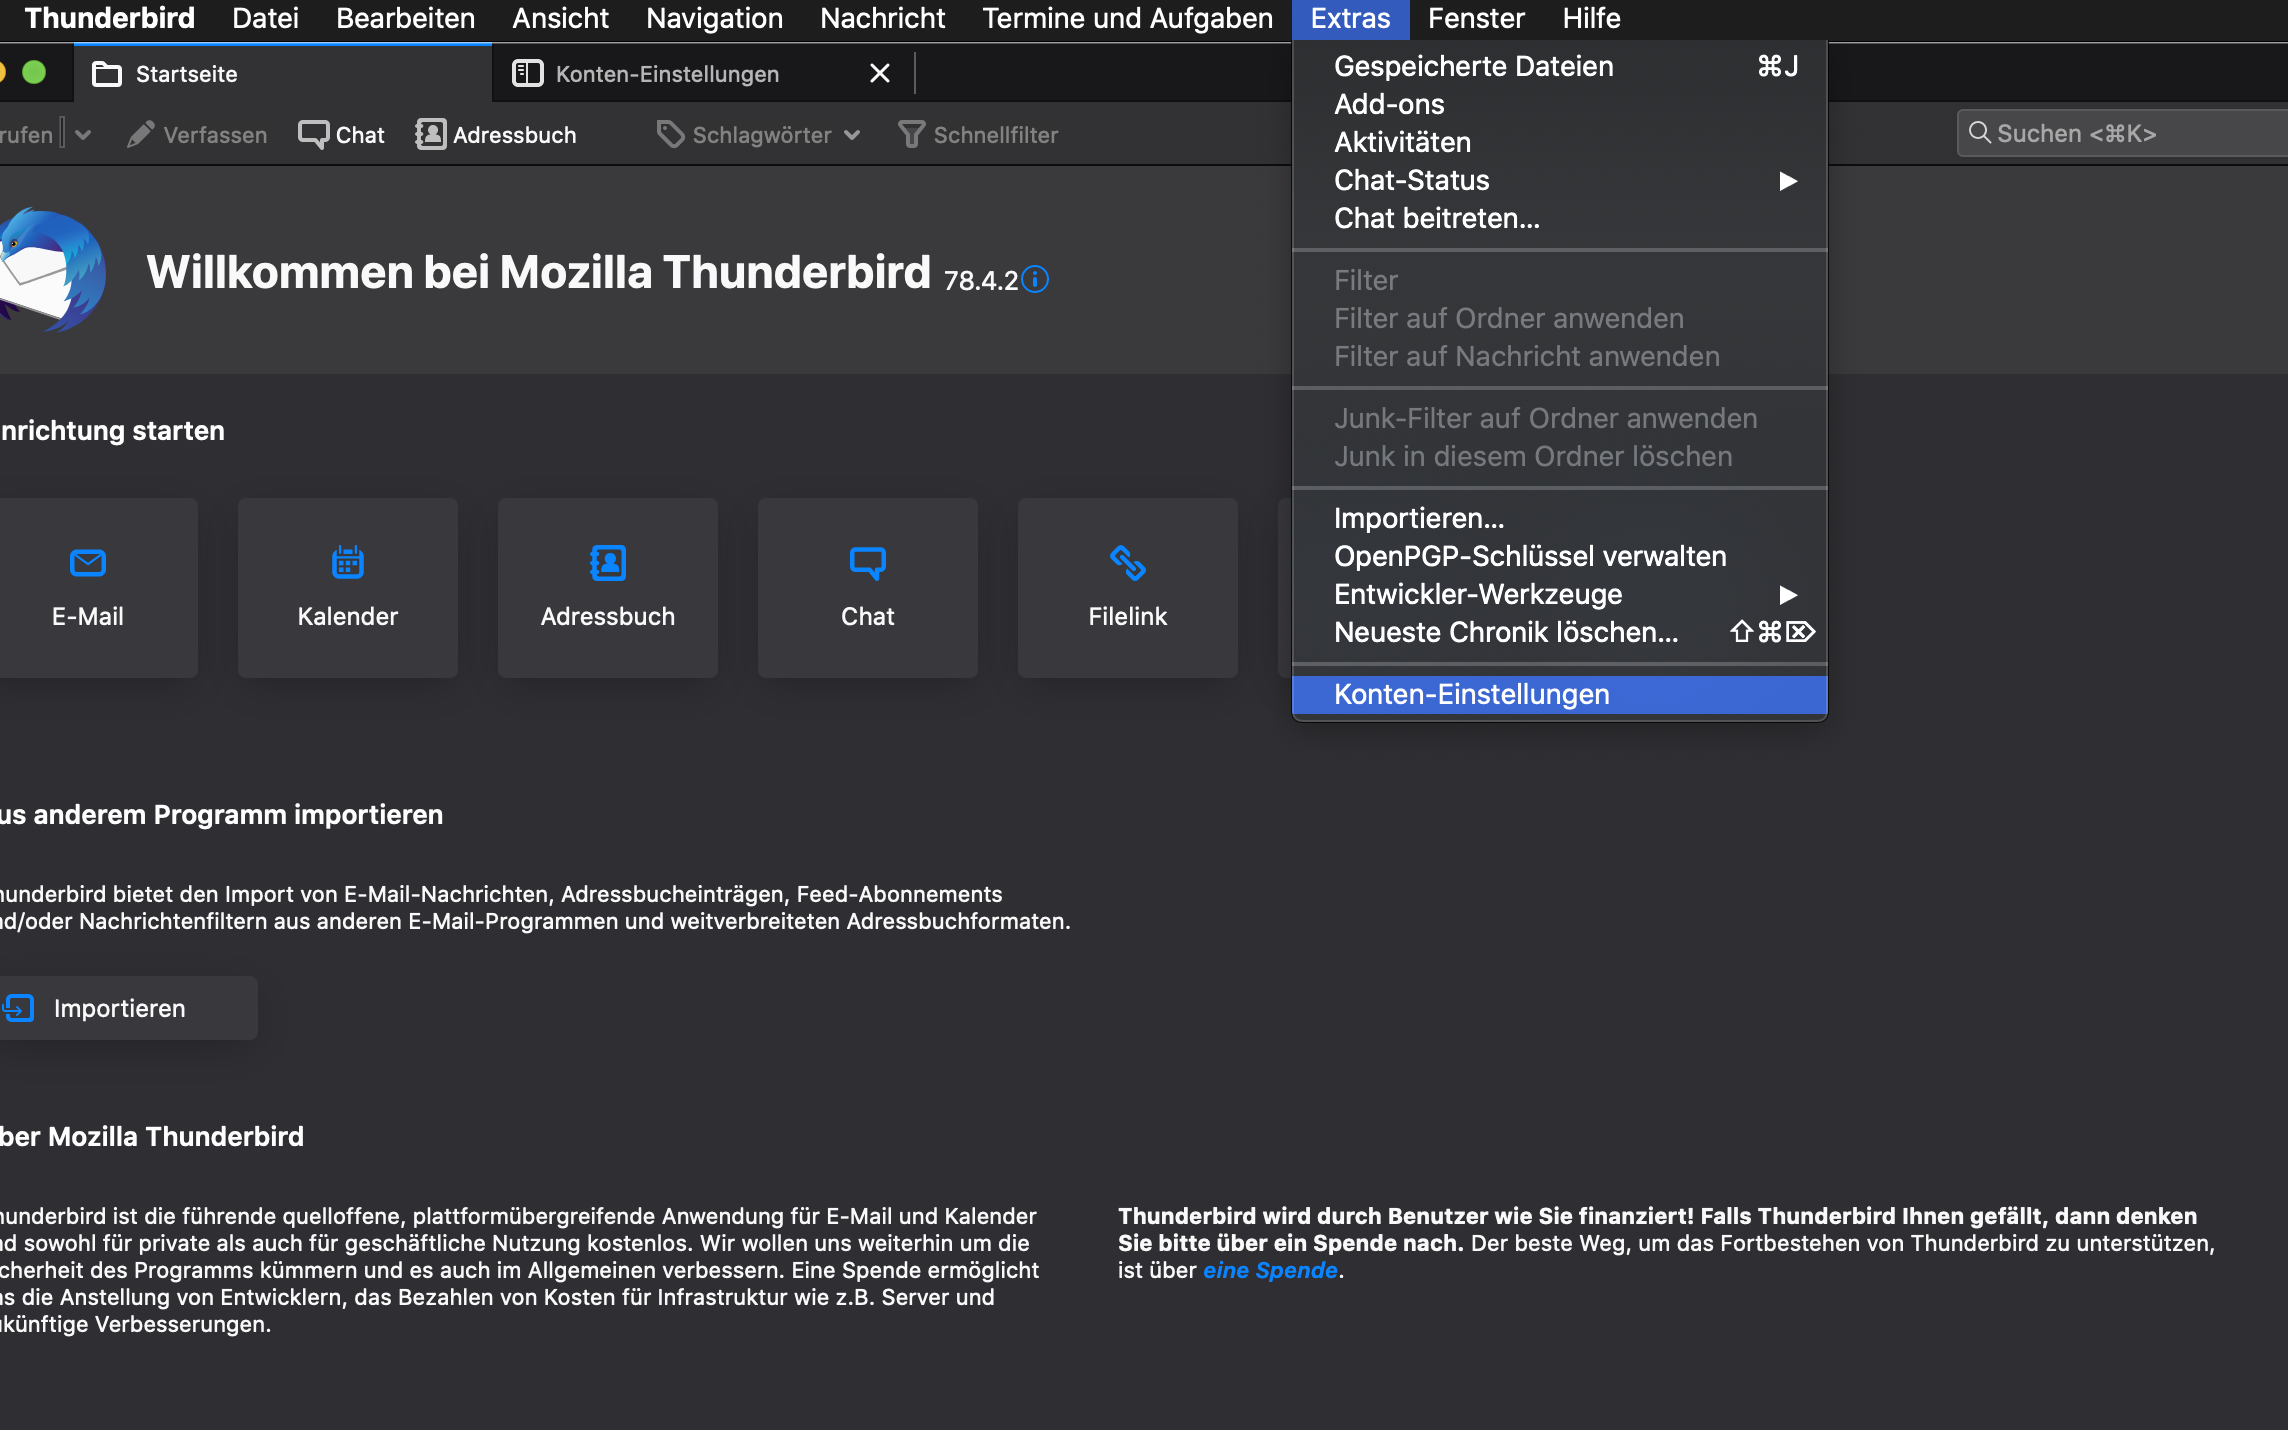2288x1430 pixels.
Task: Toggle the Schnellfilter bar
Action: pos(978,134)
